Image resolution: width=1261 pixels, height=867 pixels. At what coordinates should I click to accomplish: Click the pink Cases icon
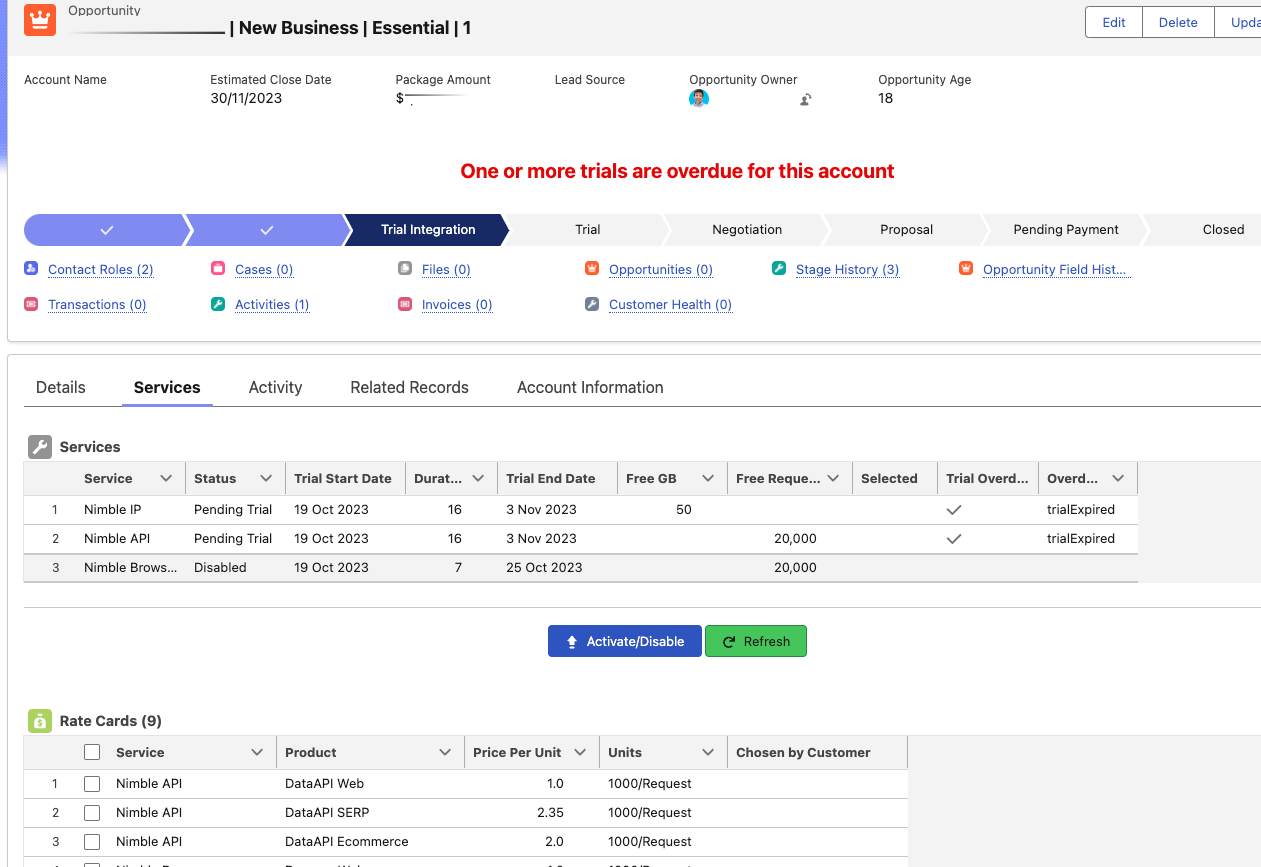[x=218, y=269]
